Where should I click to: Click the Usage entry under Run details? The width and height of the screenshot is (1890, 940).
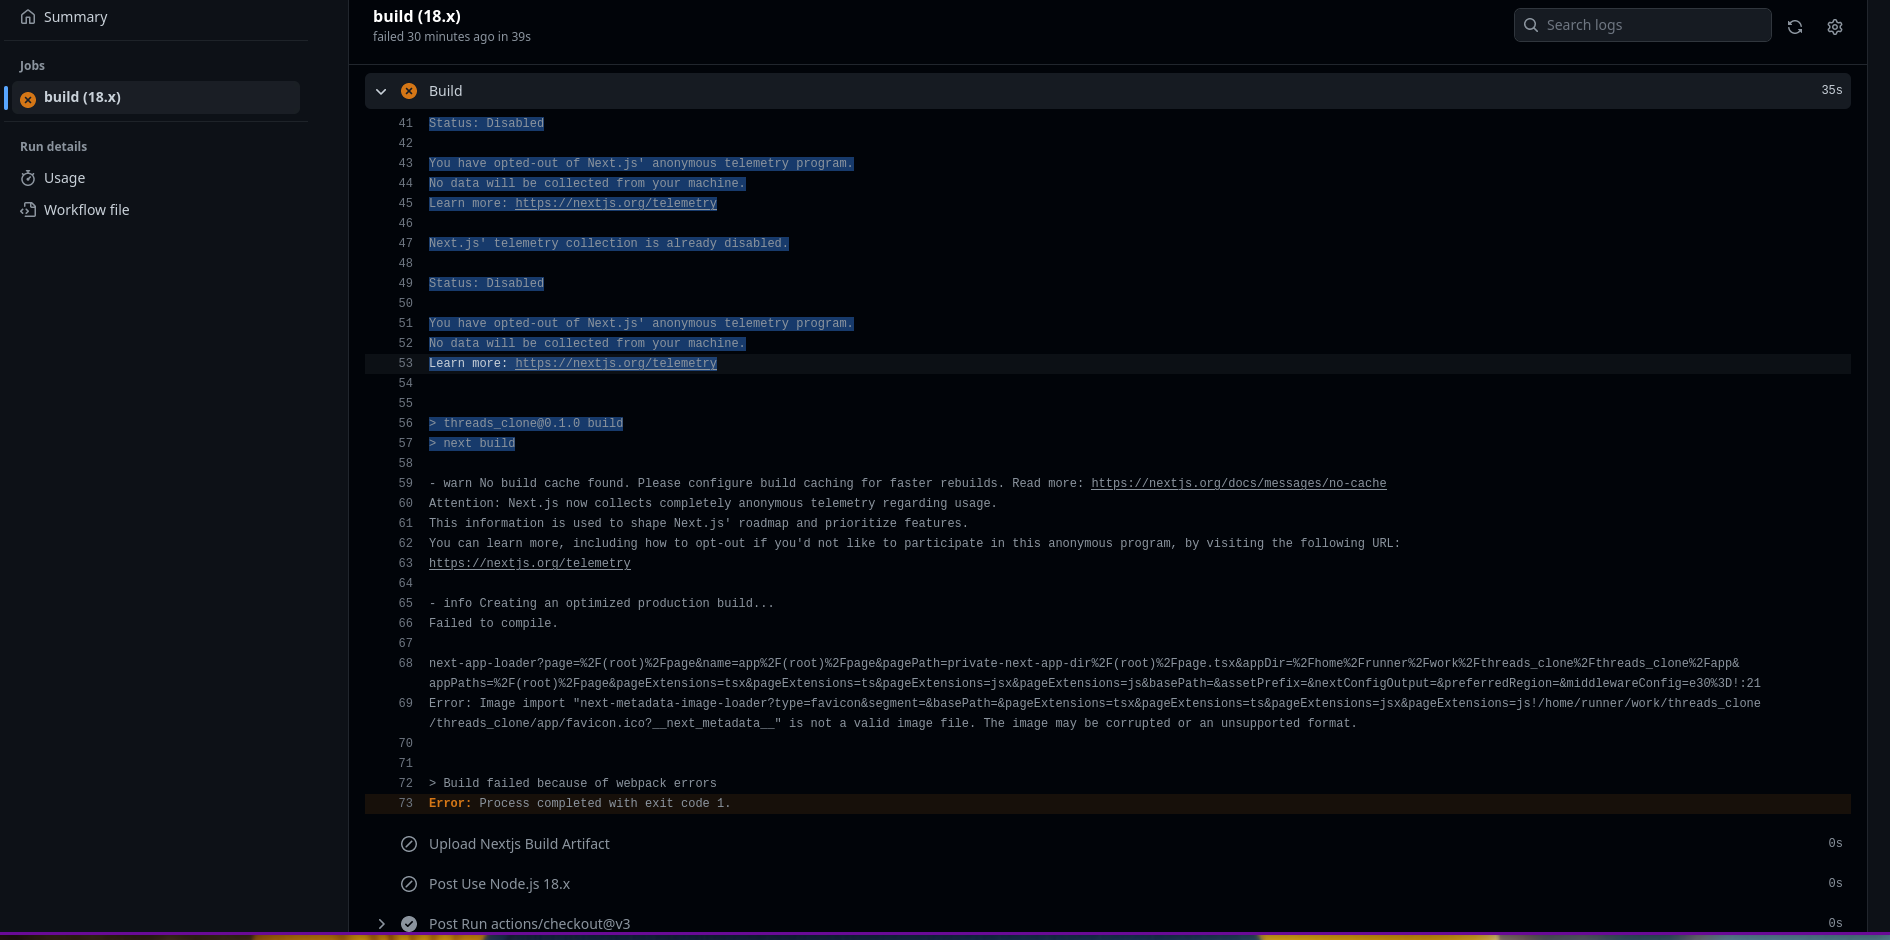[x=65, y=178]
